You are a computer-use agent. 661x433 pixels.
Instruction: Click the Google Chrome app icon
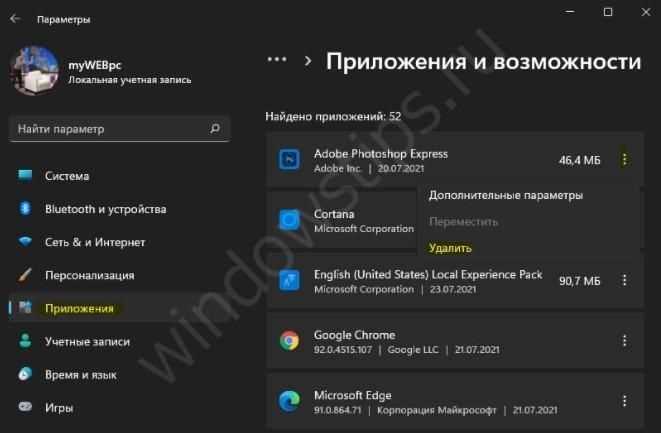coord(290,341)
